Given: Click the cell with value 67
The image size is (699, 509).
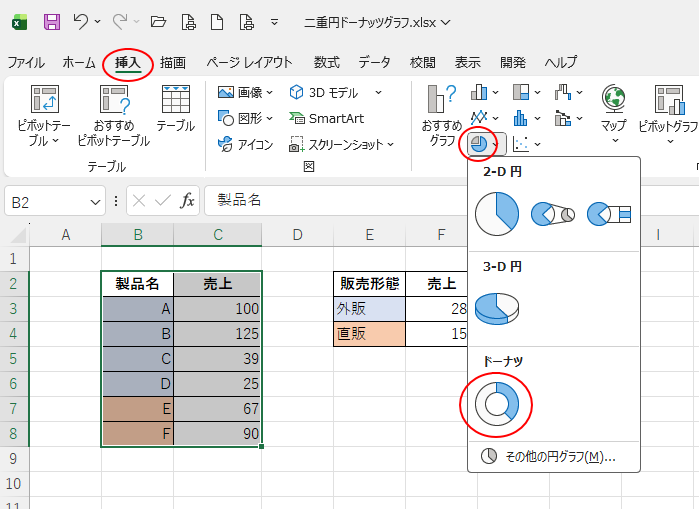Looking at the screenshot, I should [218, 408].
